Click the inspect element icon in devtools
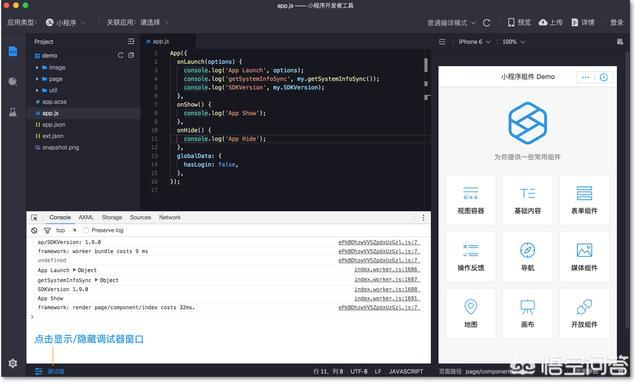640x388 pixels. click(34, 218)
